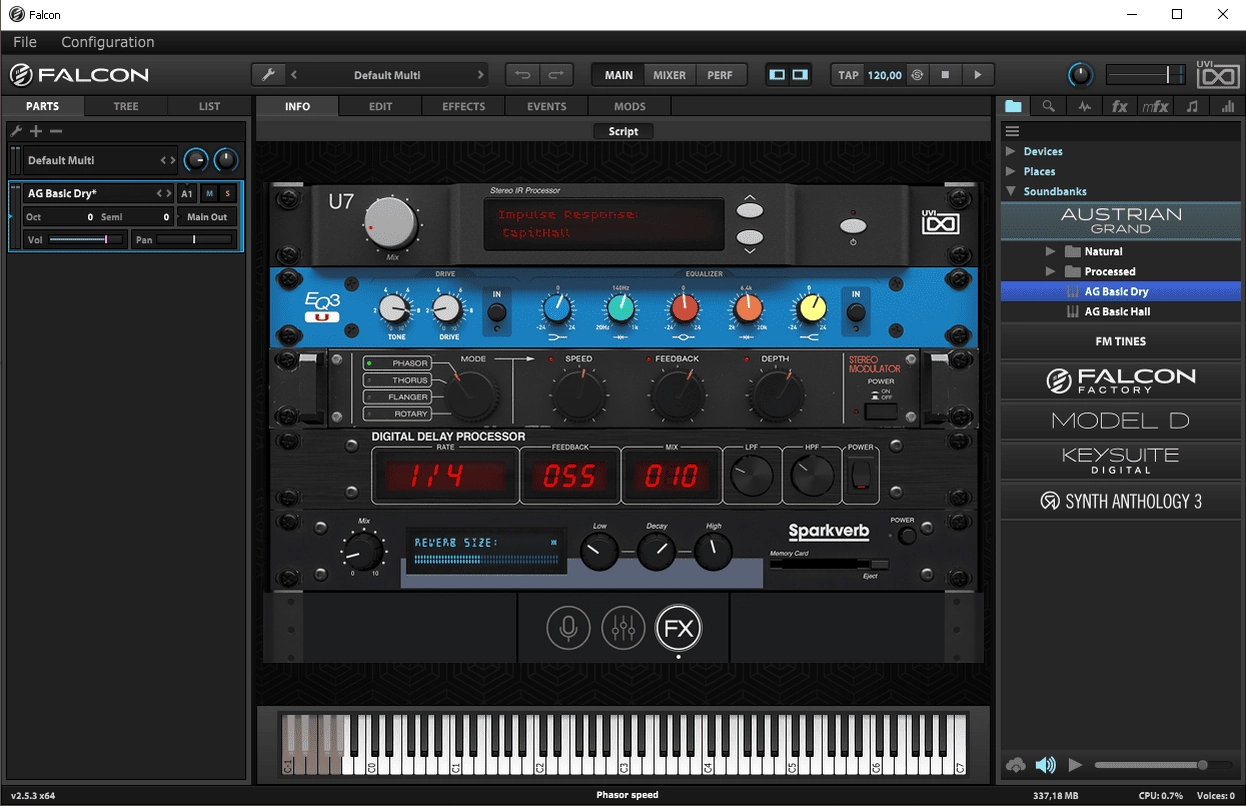Click the part Pan slider
The height and width of the screenshot is (806, 1246).
point(196,240)
